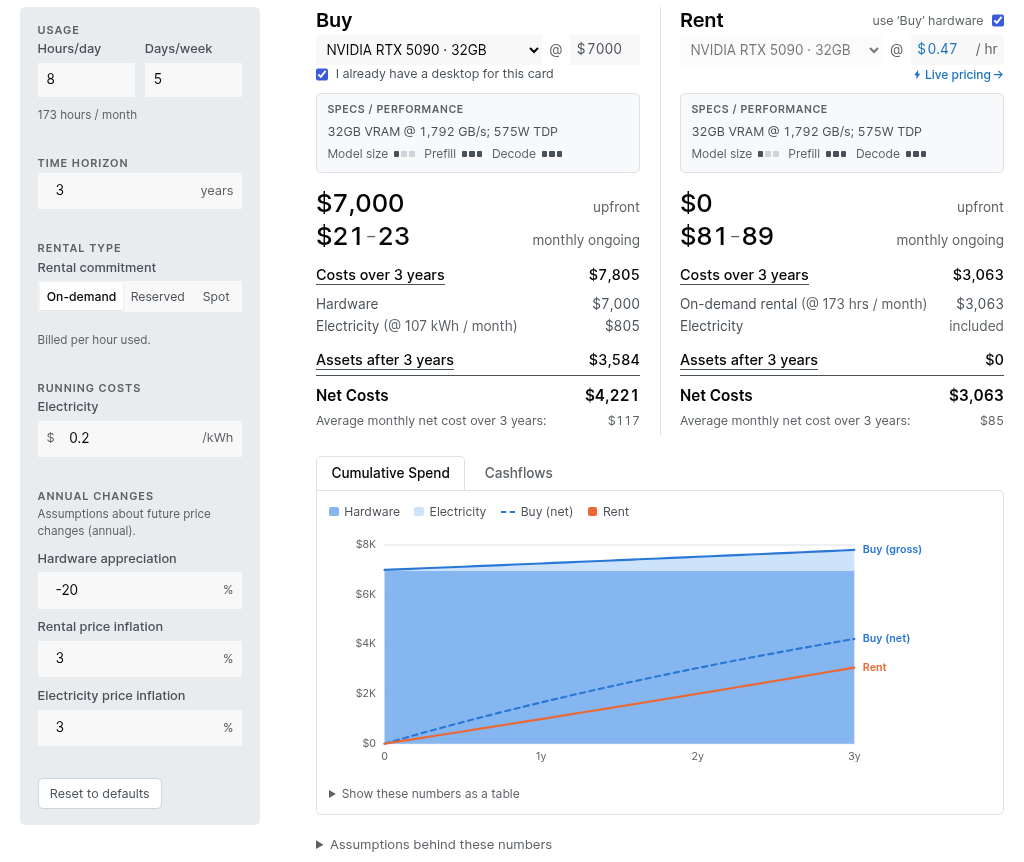Click 'Costs over 3 years' under Rent
This screenshot has height=862, width=1024.
[744, 275]
